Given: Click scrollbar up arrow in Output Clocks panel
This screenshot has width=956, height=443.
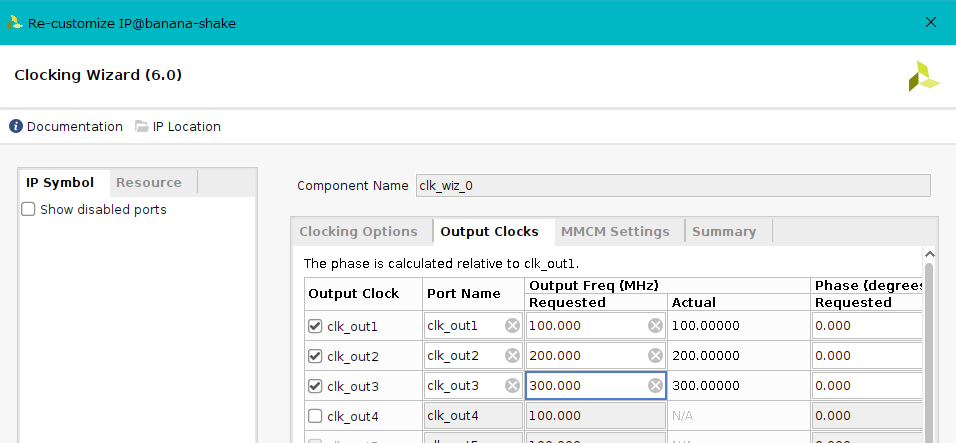Looking at the screenshot, I should [930, 256].
